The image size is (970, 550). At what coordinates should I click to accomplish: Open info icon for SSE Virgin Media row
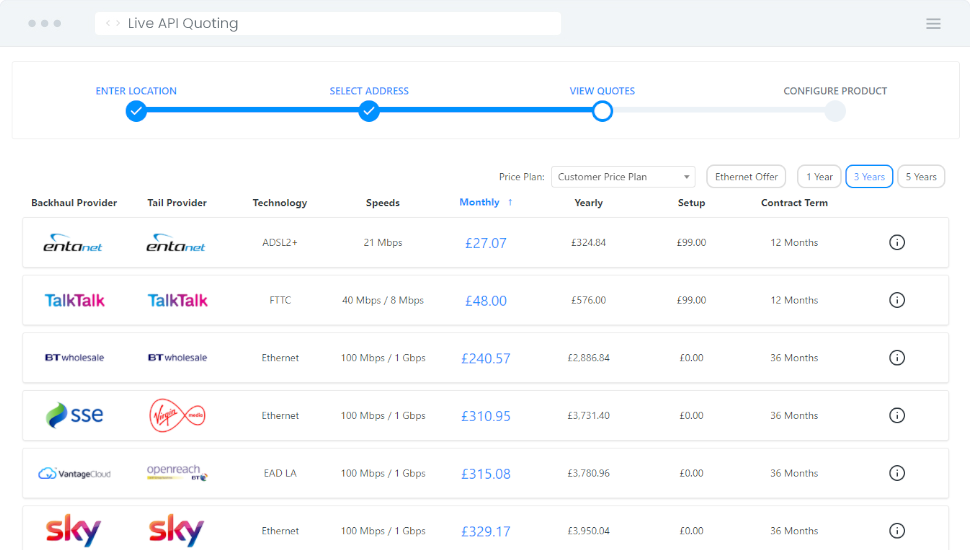point(896,415)
